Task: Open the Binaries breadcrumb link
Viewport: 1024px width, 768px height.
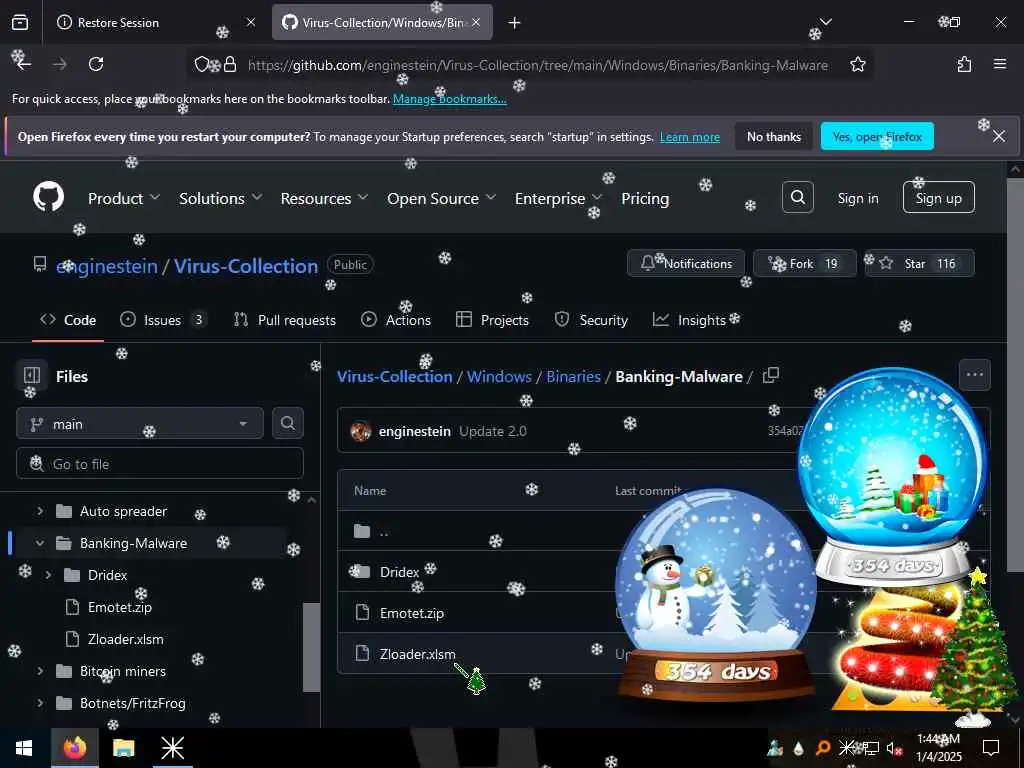Action: 573,376
